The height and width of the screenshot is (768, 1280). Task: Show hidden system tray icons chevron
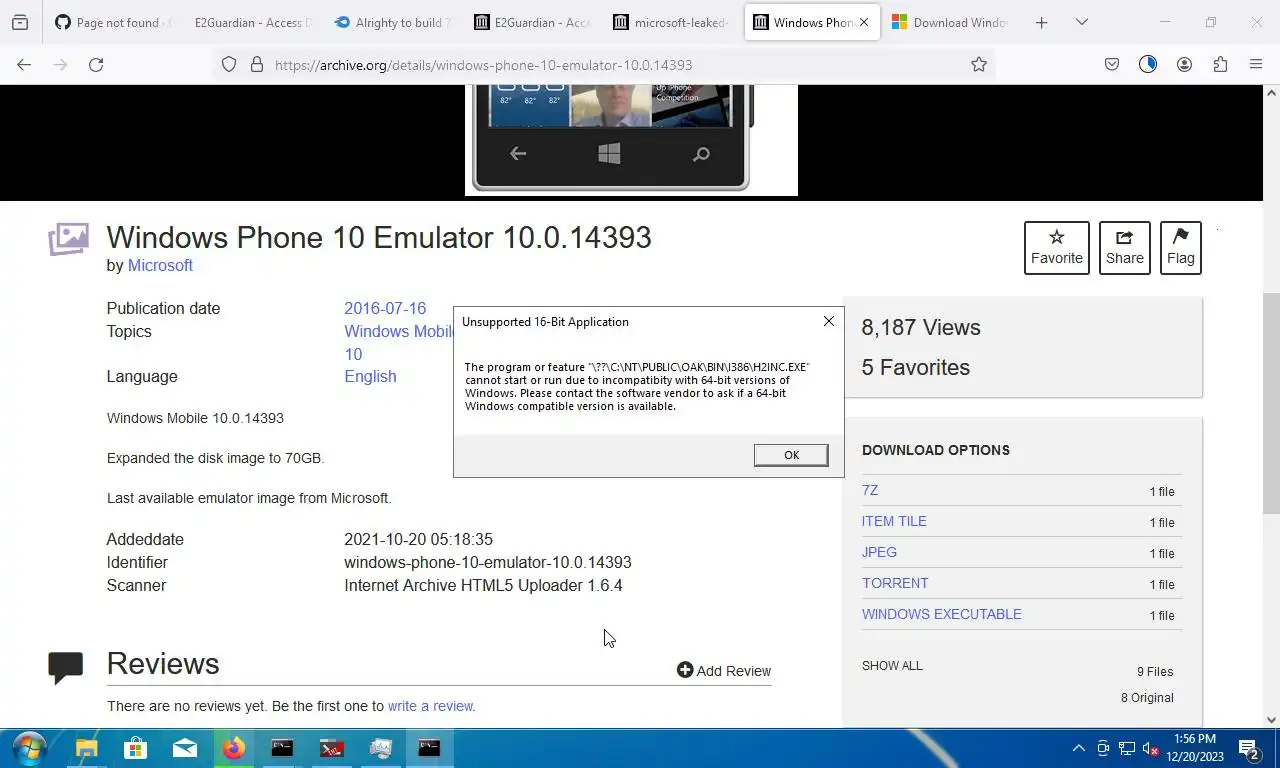click(x=1078, y=748)
